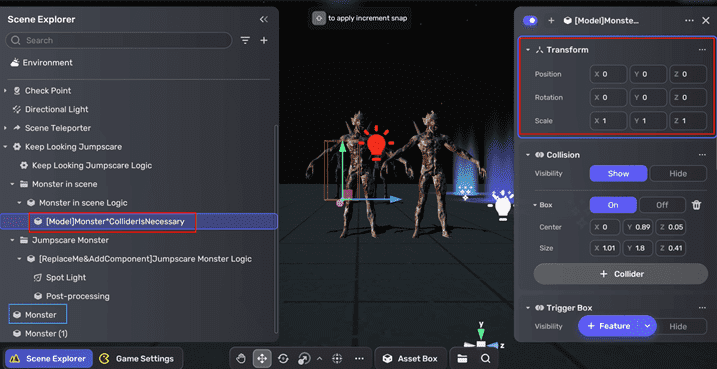Edit the Rotation Y field

click(x=648, y=97)
